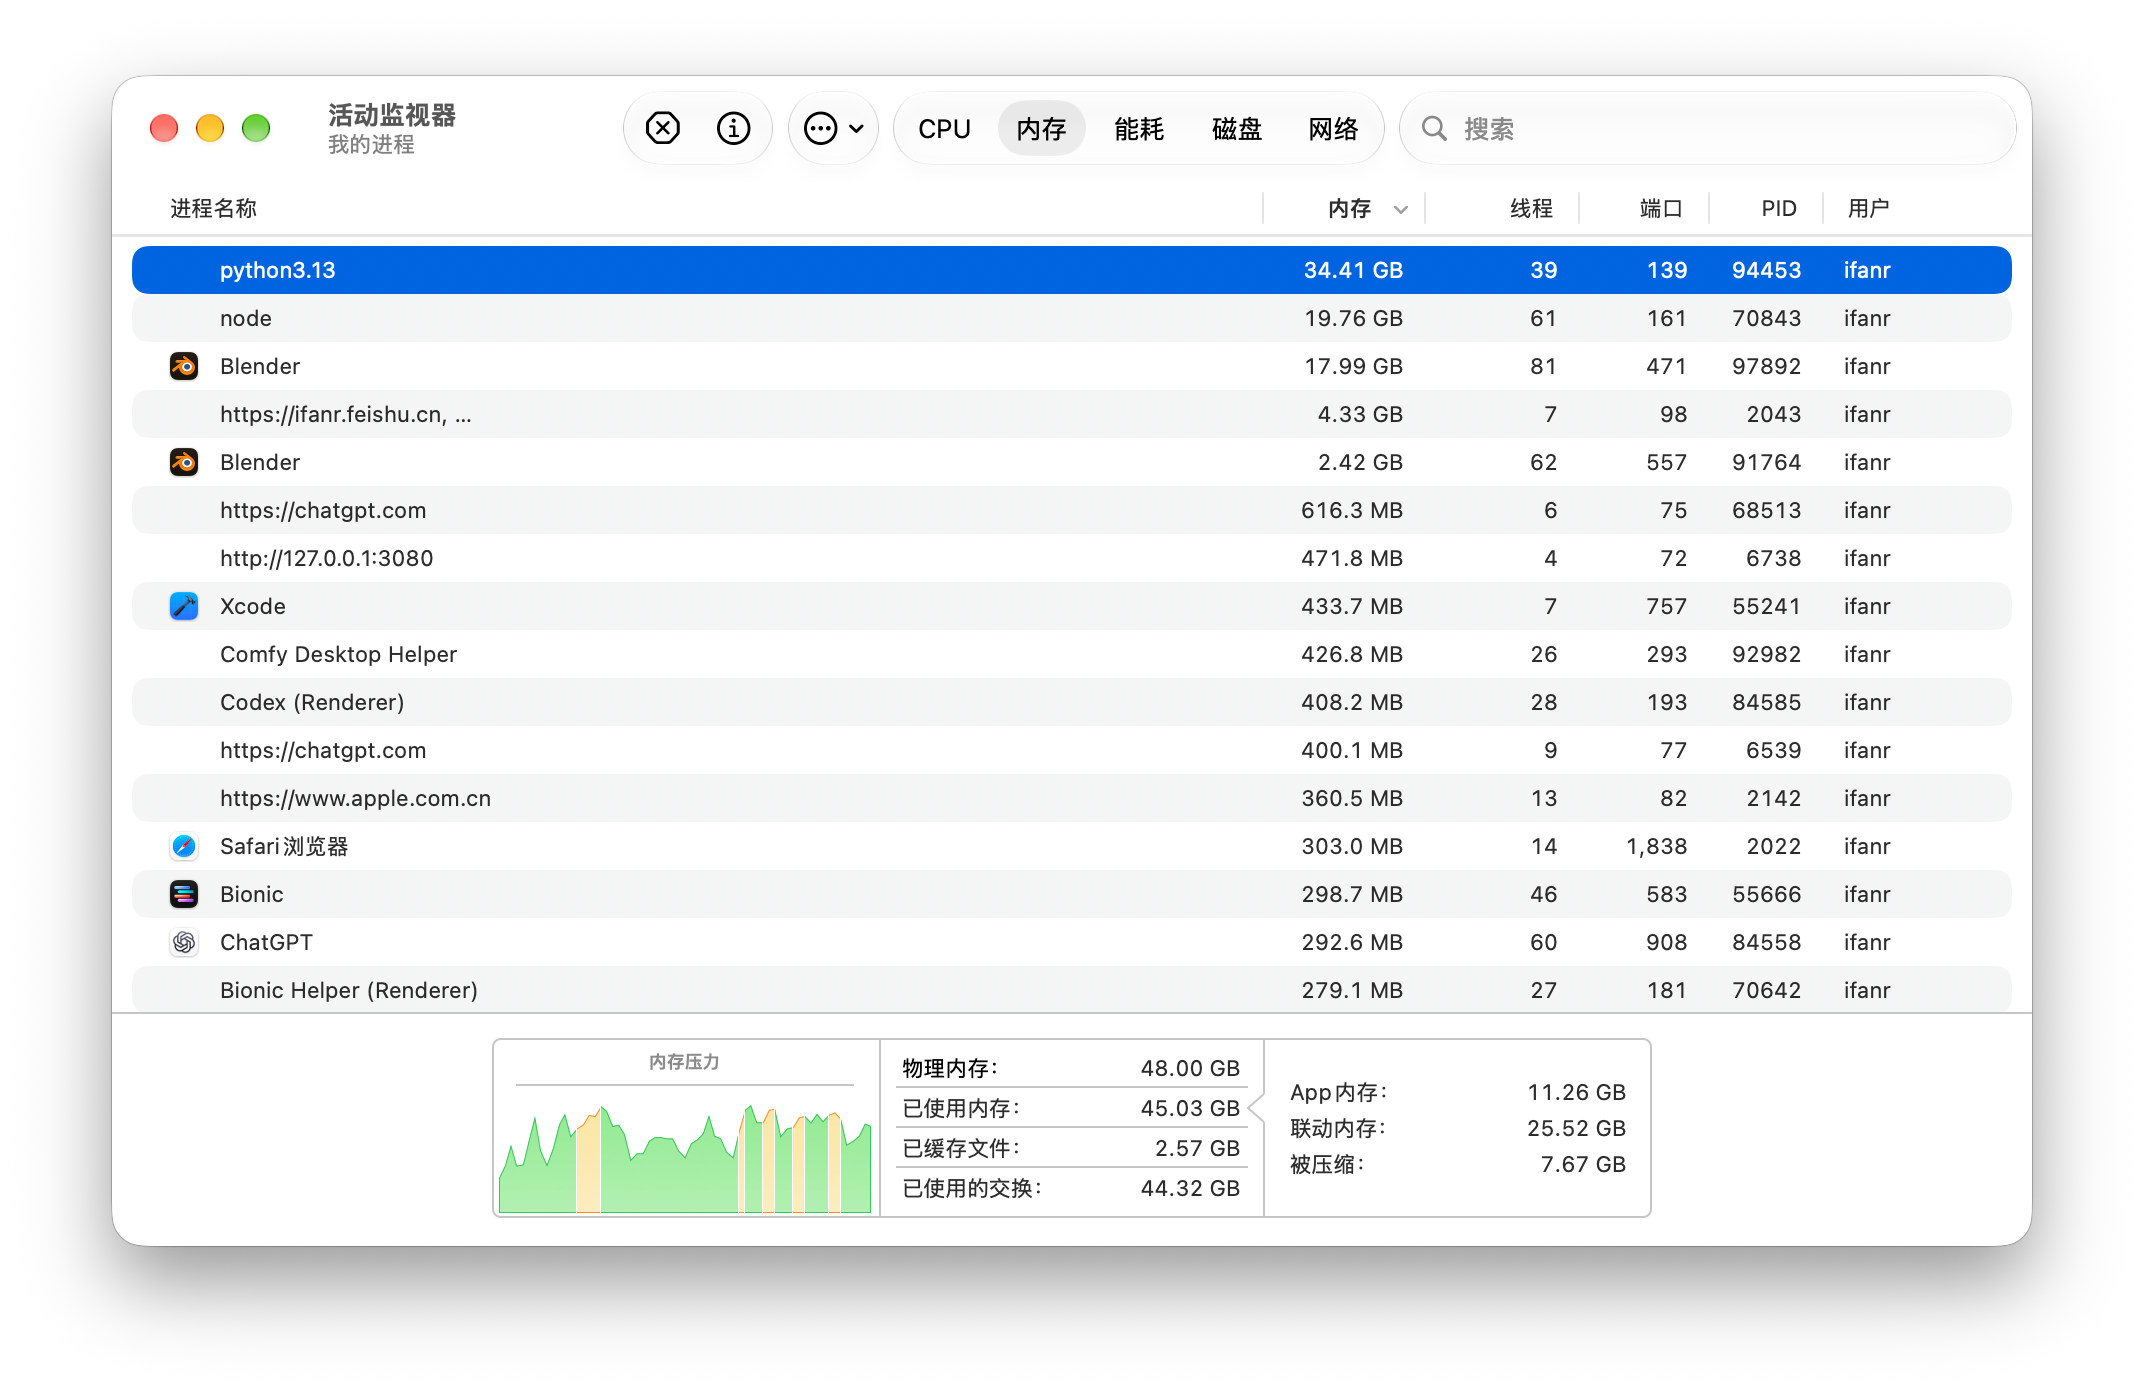Click the 联动内存 25.52 GB value

click(1576, 1128)
